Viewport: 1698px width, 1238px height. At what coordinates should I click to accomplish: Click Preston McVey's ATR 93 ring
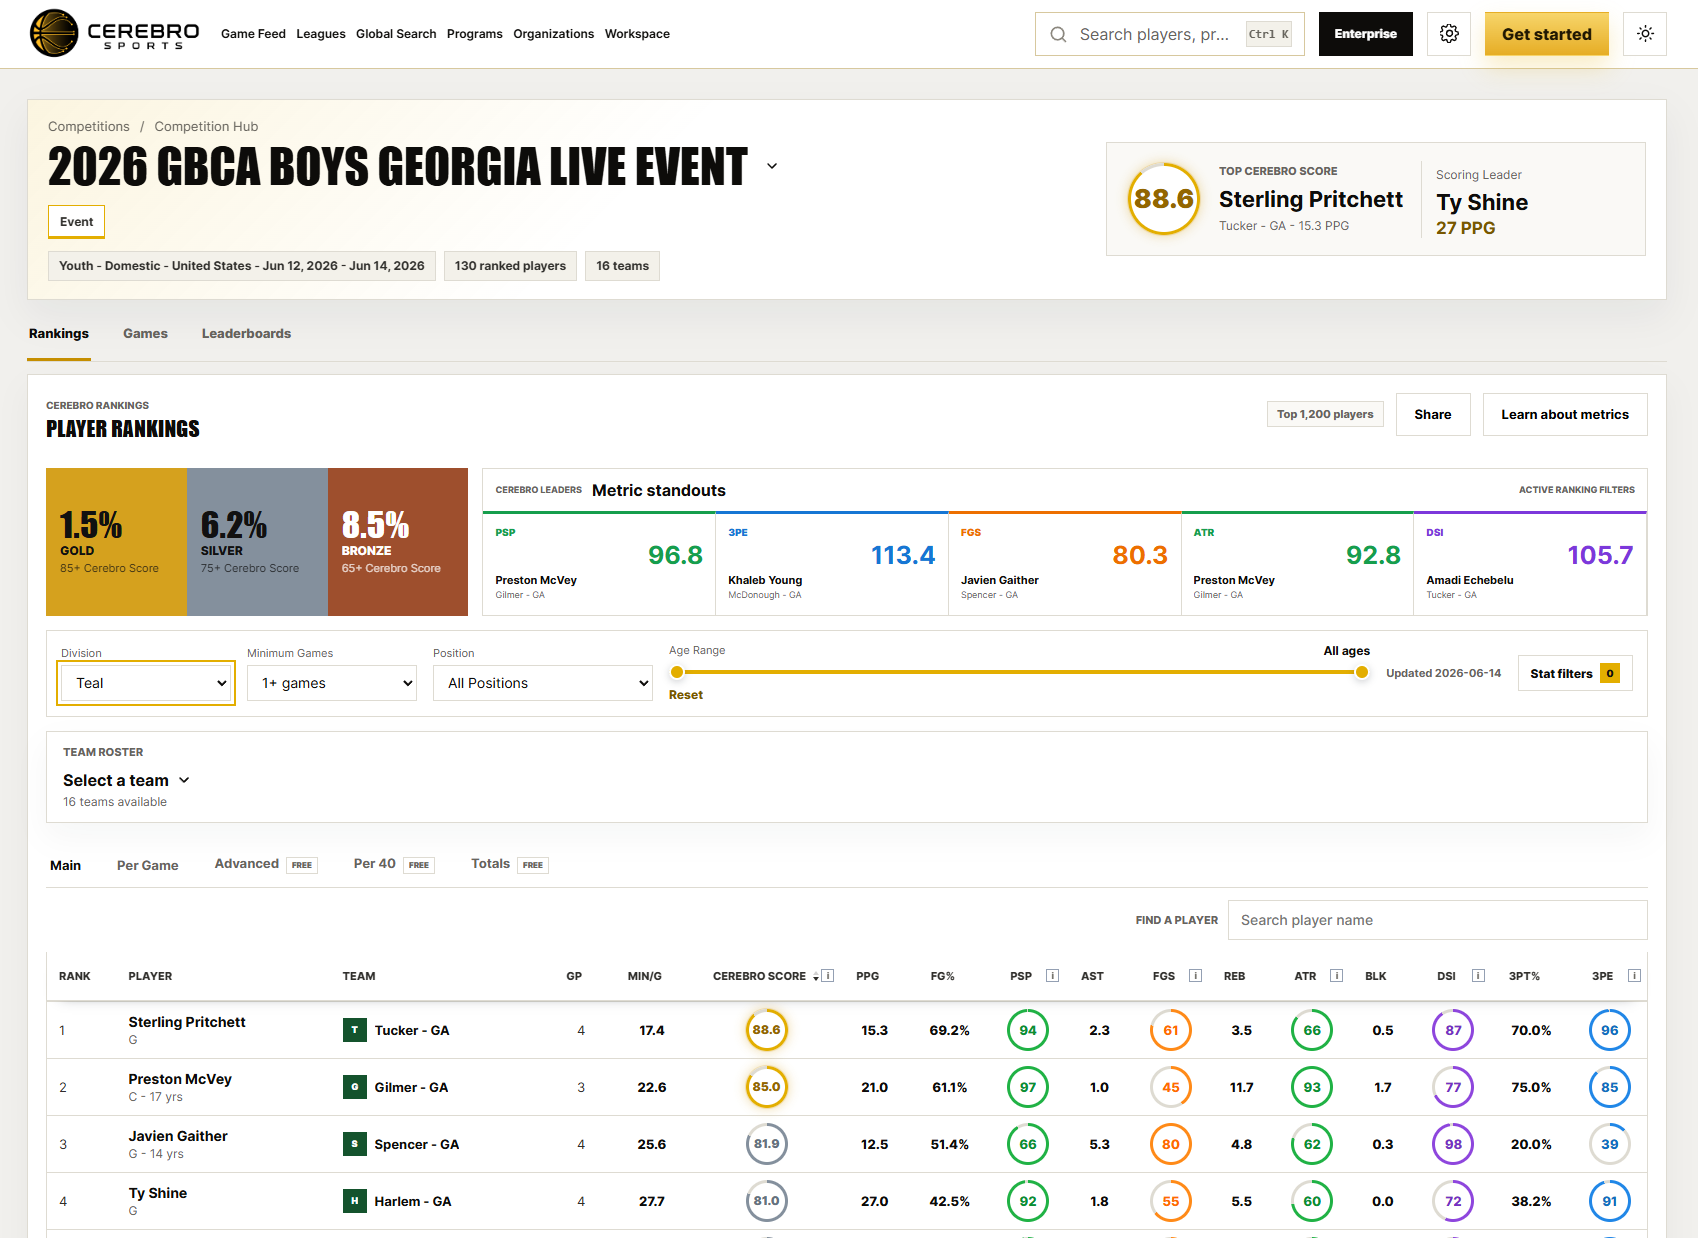click(1312, 1087)
